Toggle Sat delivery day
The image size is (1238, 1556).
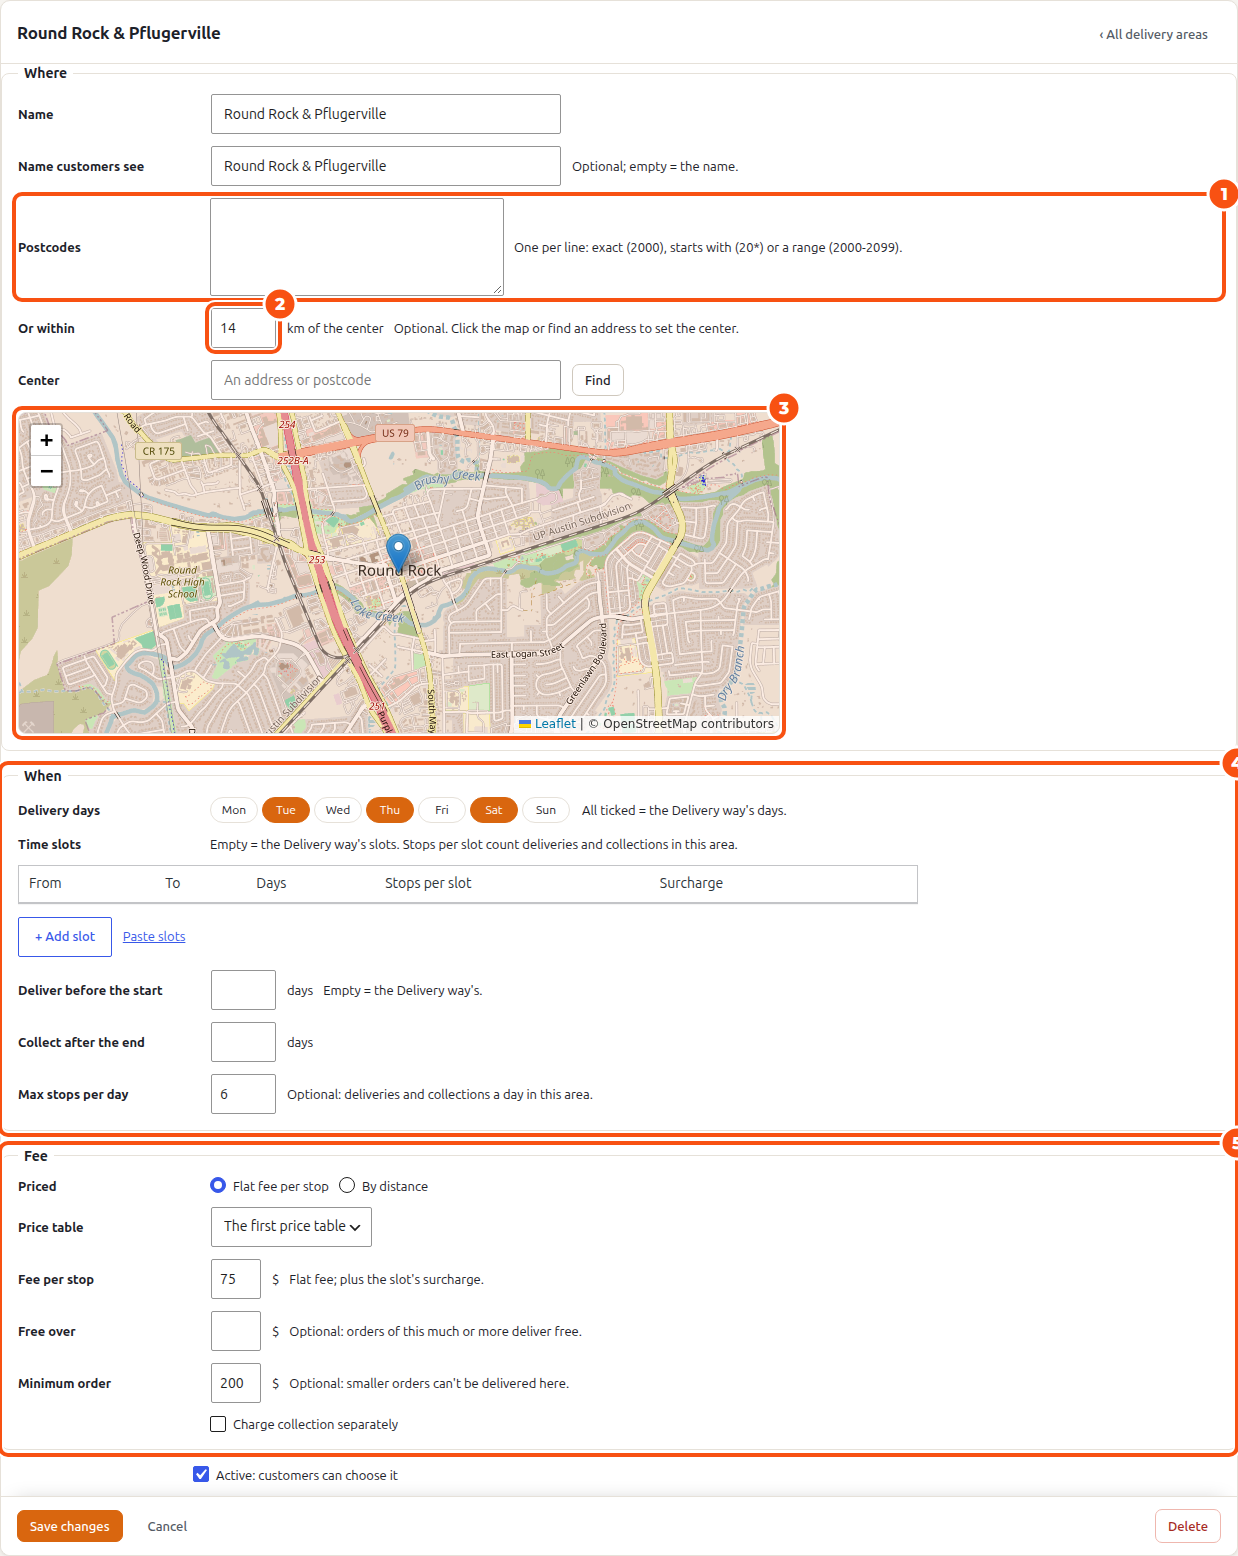point(494,810)
